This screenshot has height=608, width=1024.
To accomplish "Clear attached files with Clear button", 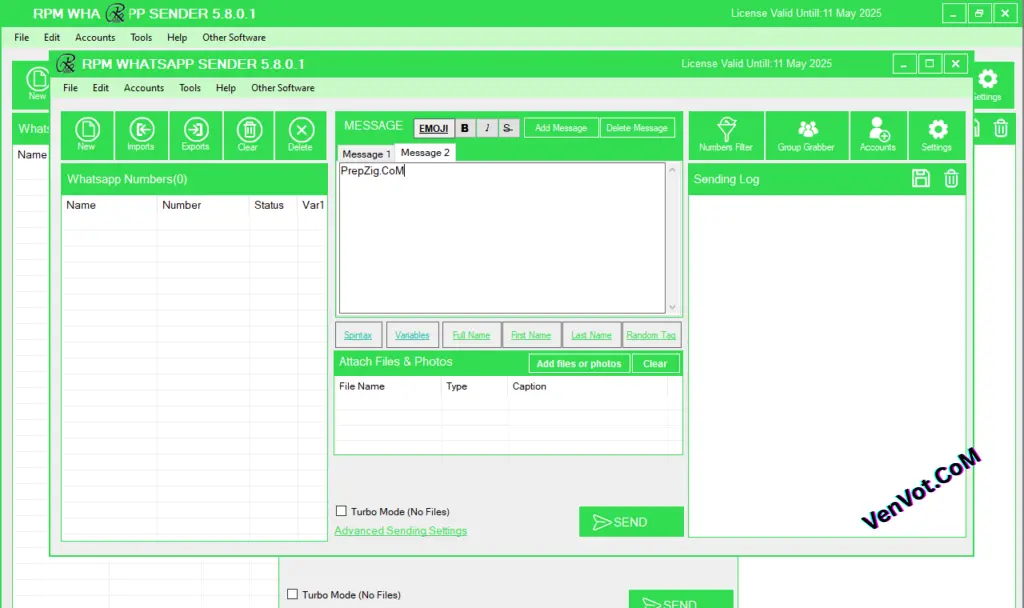I will pos(655,364).
